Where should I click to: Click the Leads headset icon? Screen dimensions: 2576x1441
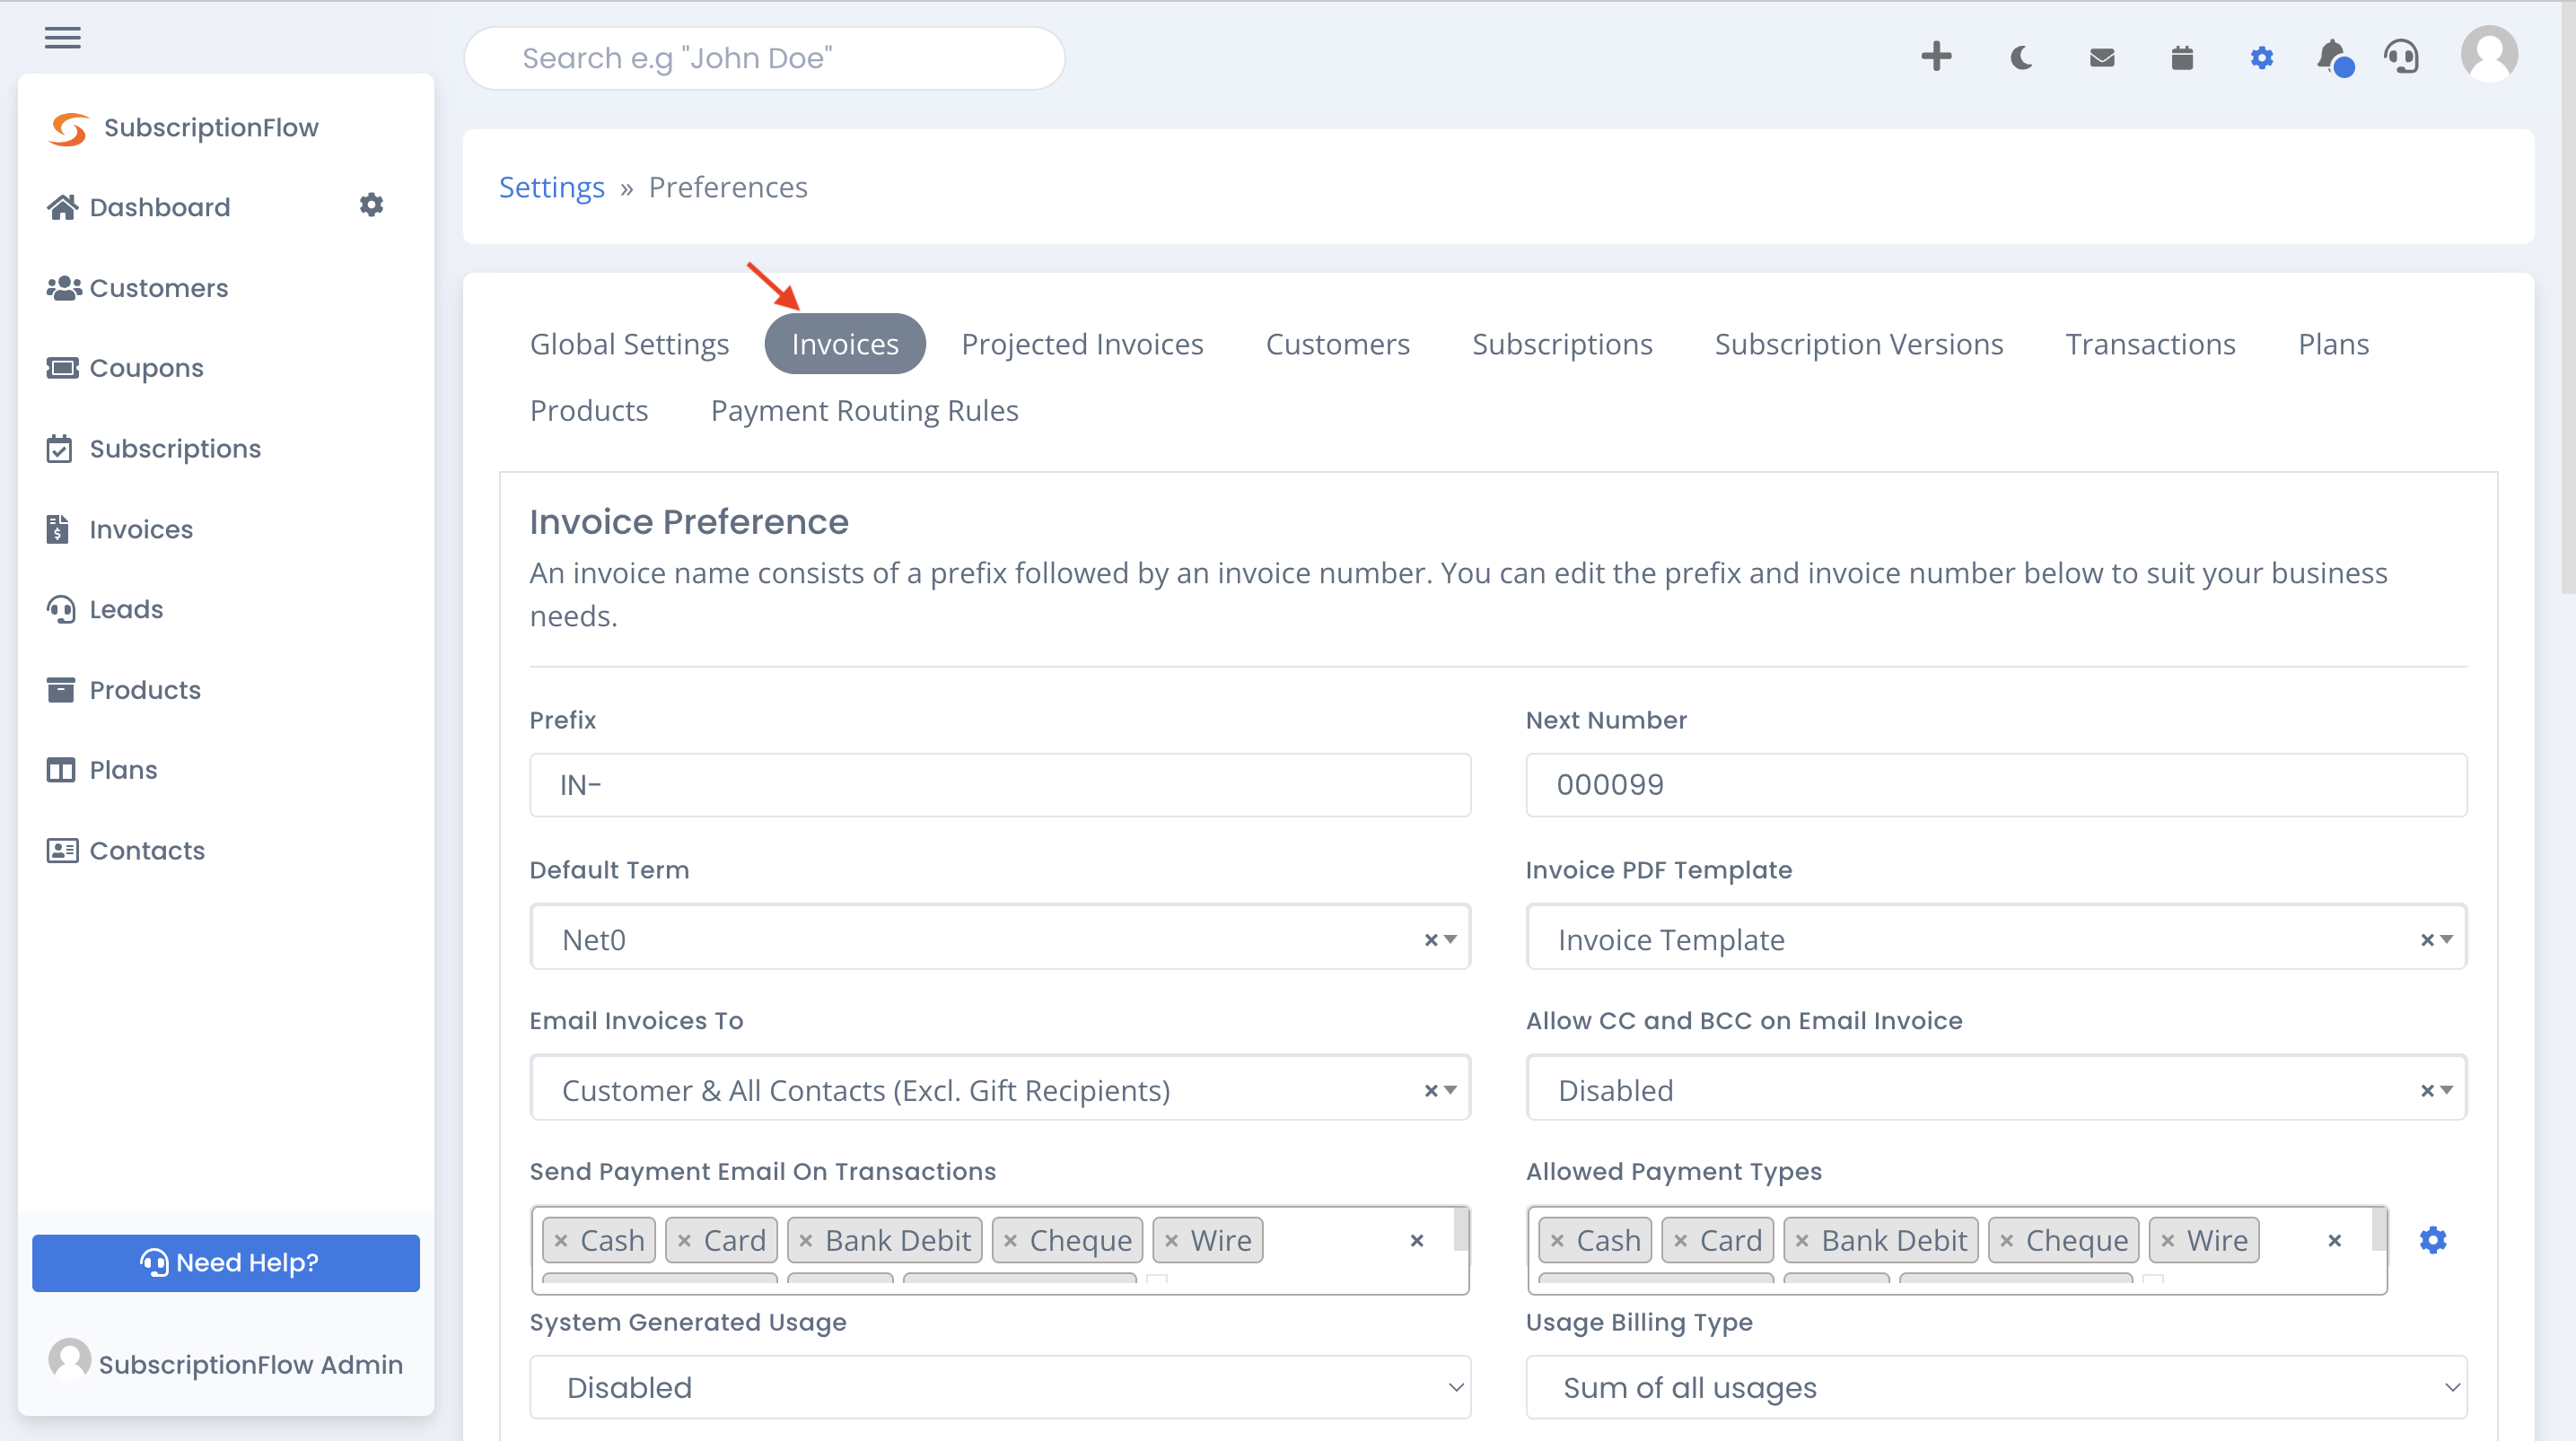click(x=61, y=609)
